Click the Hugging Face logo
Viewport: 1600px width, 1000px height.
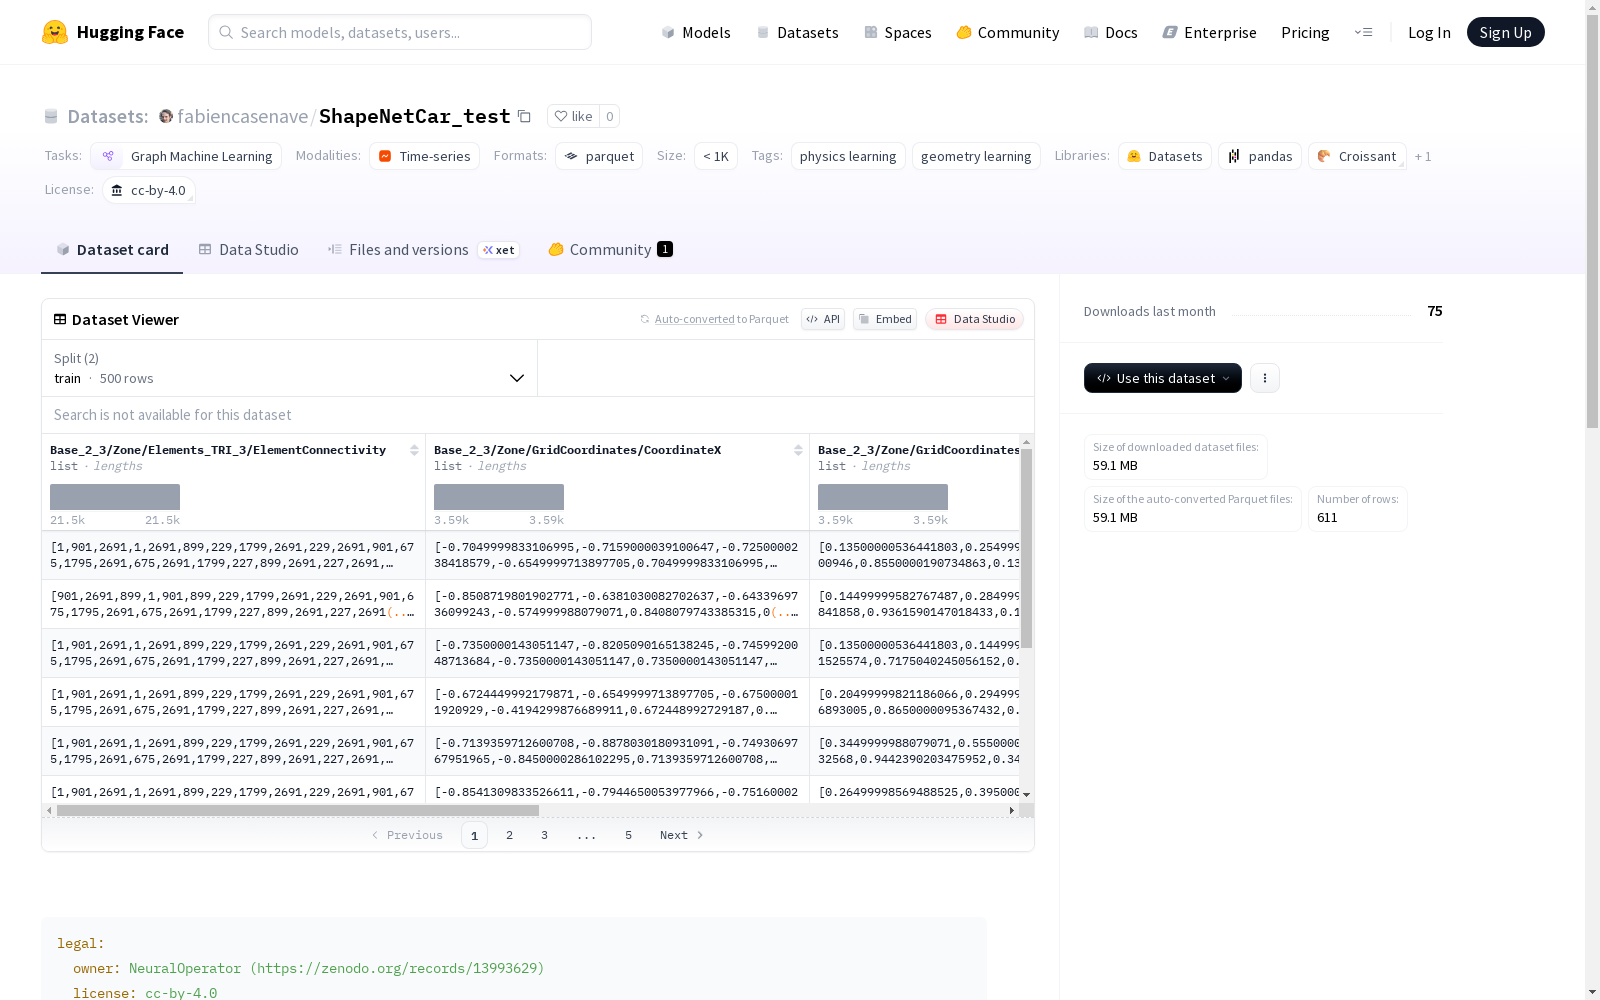[112, 32]
